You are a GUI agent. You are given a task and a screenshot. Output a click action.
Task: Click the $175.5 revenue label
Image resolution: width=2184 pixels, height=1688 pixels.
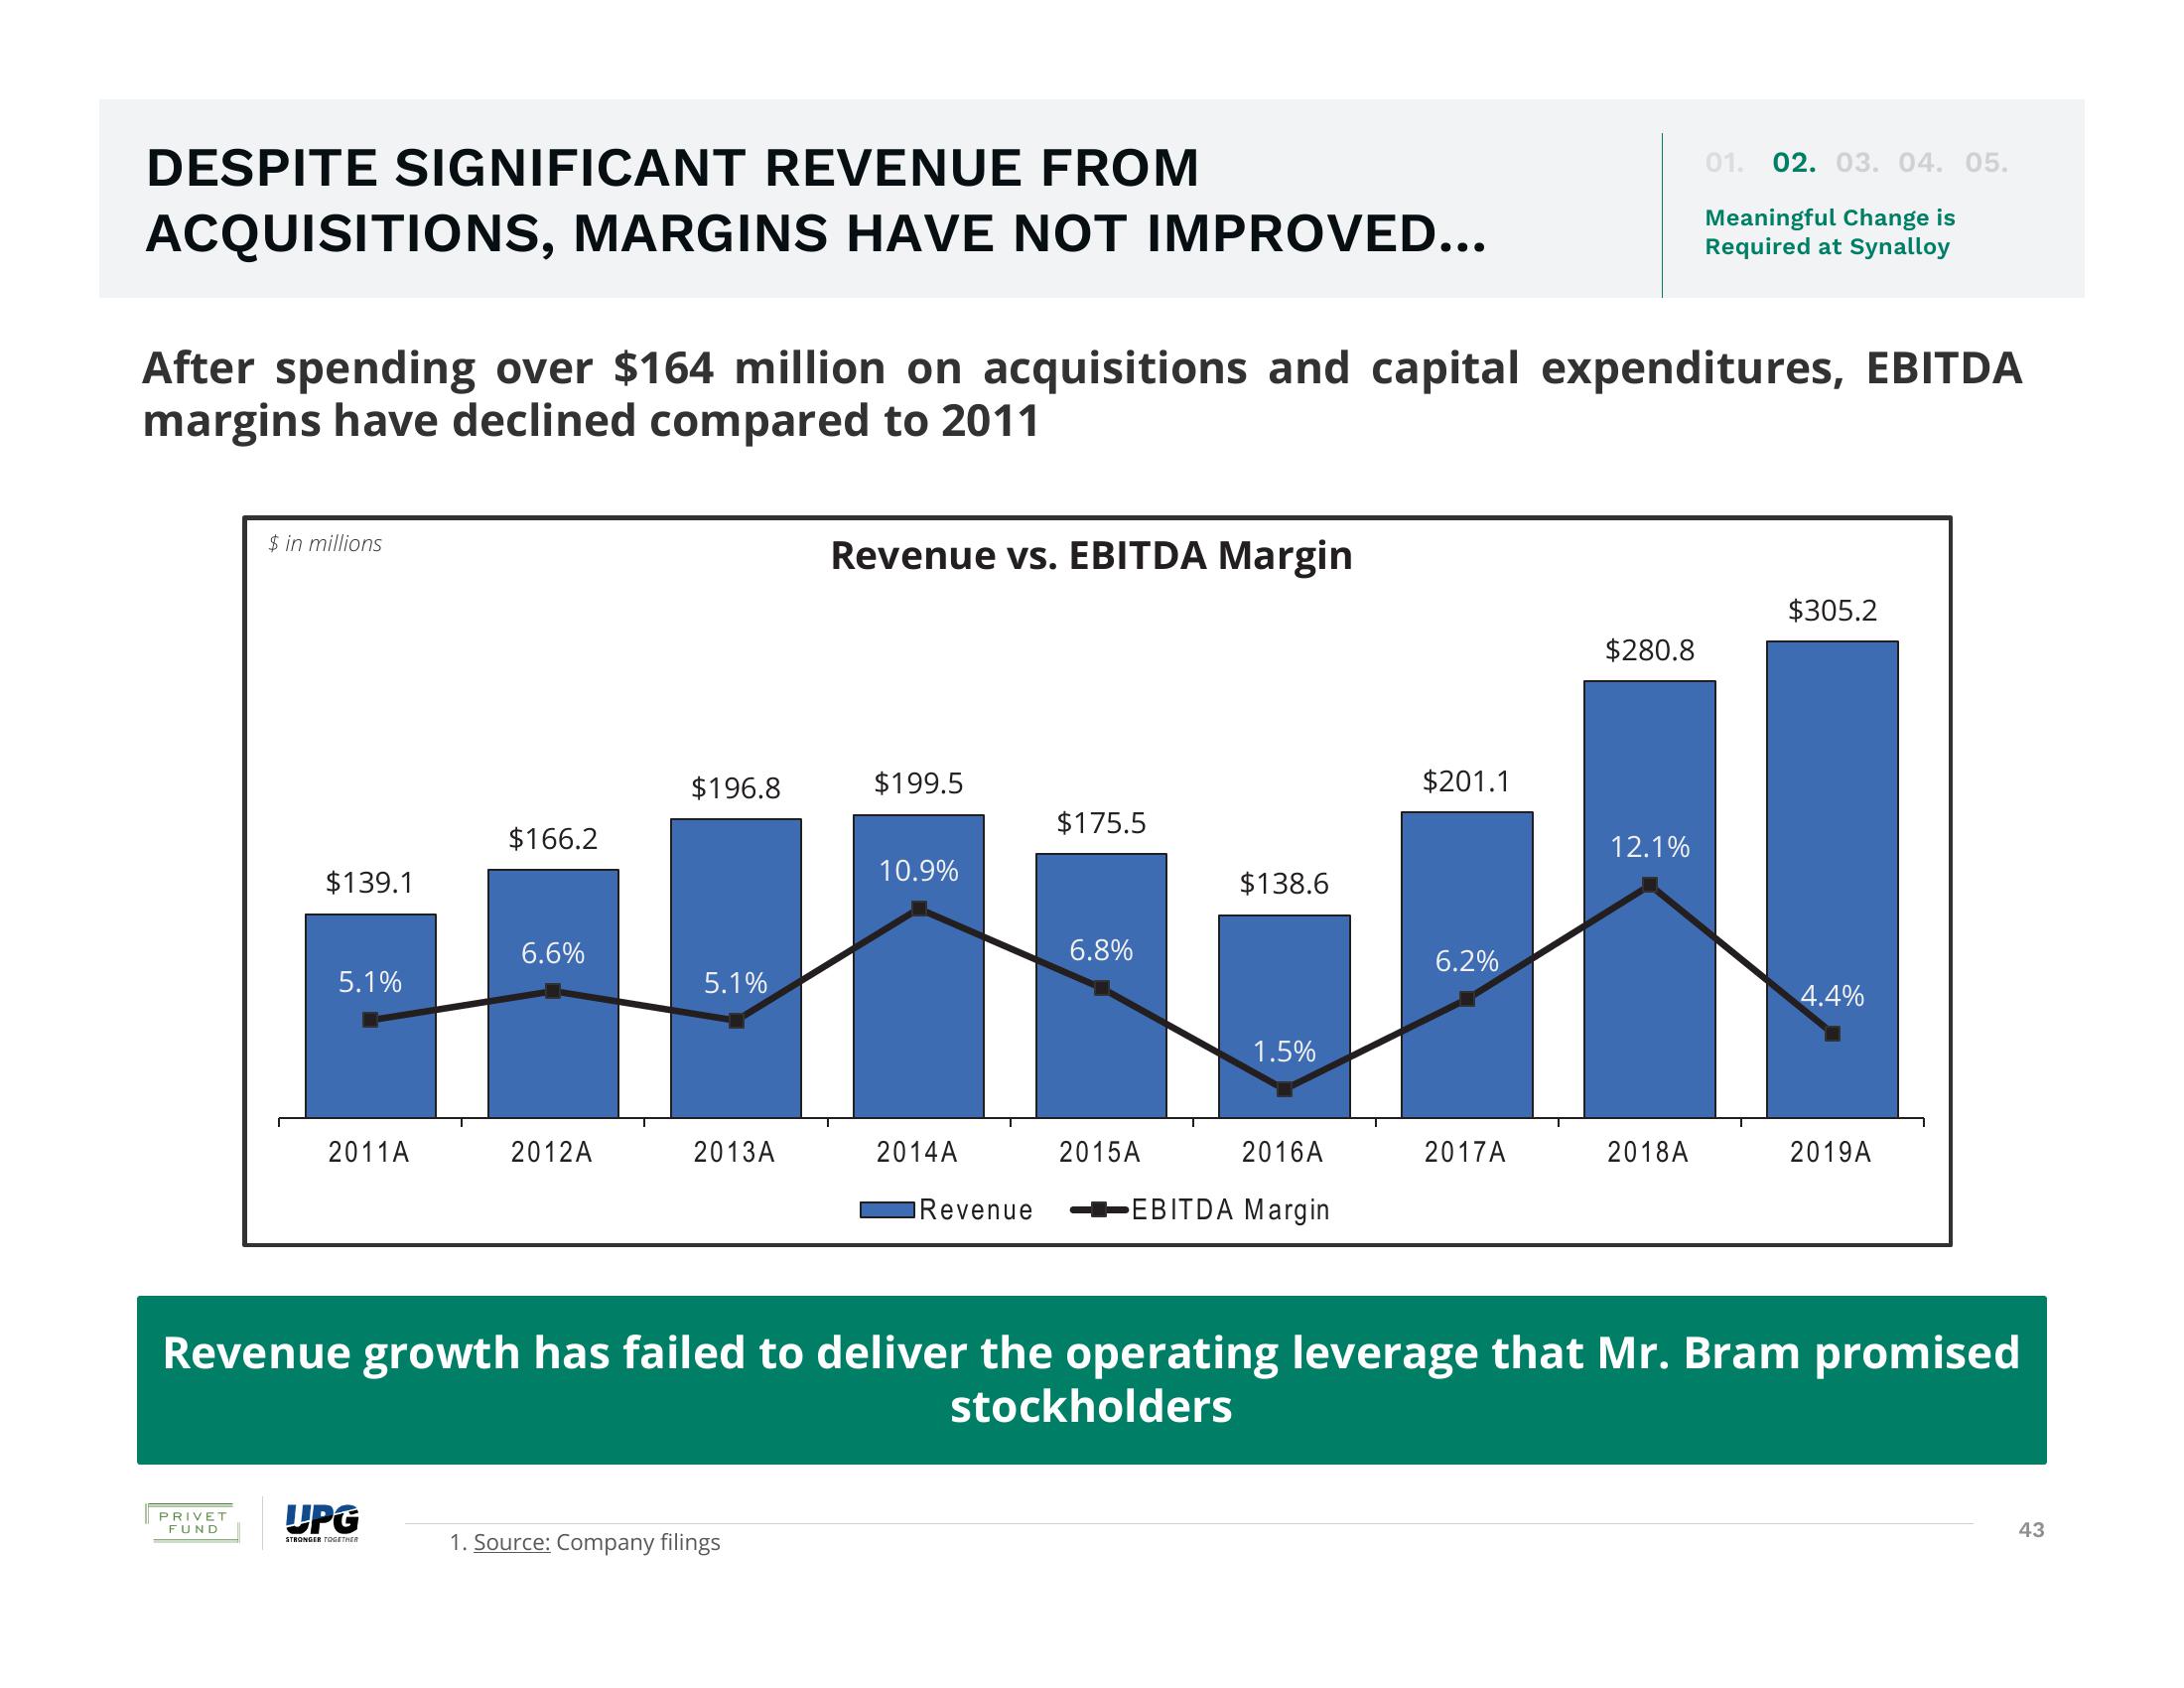pyautogui.click(x=1101, y=823)
